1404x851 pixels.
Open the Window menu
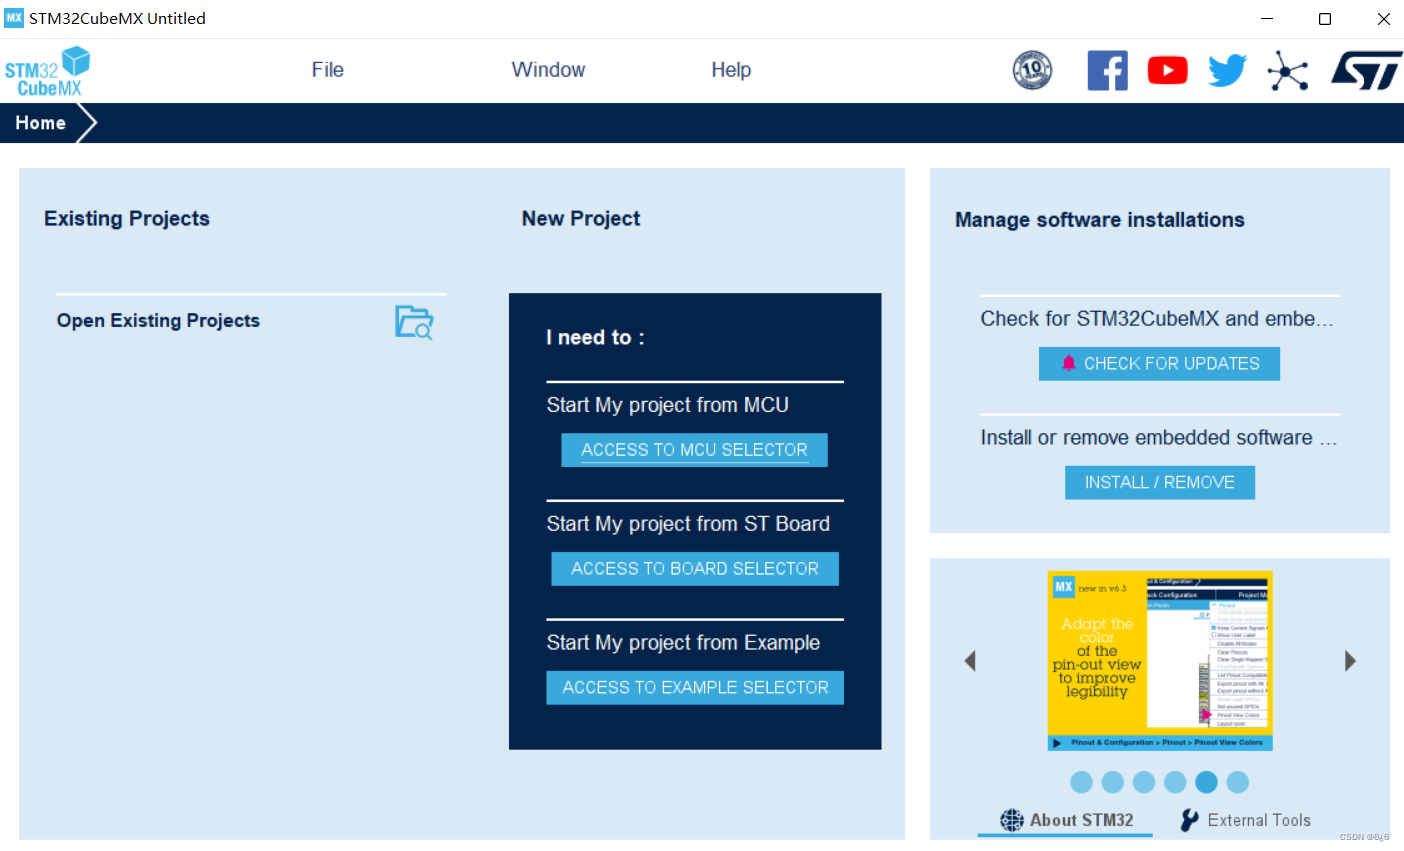[548, 70]
